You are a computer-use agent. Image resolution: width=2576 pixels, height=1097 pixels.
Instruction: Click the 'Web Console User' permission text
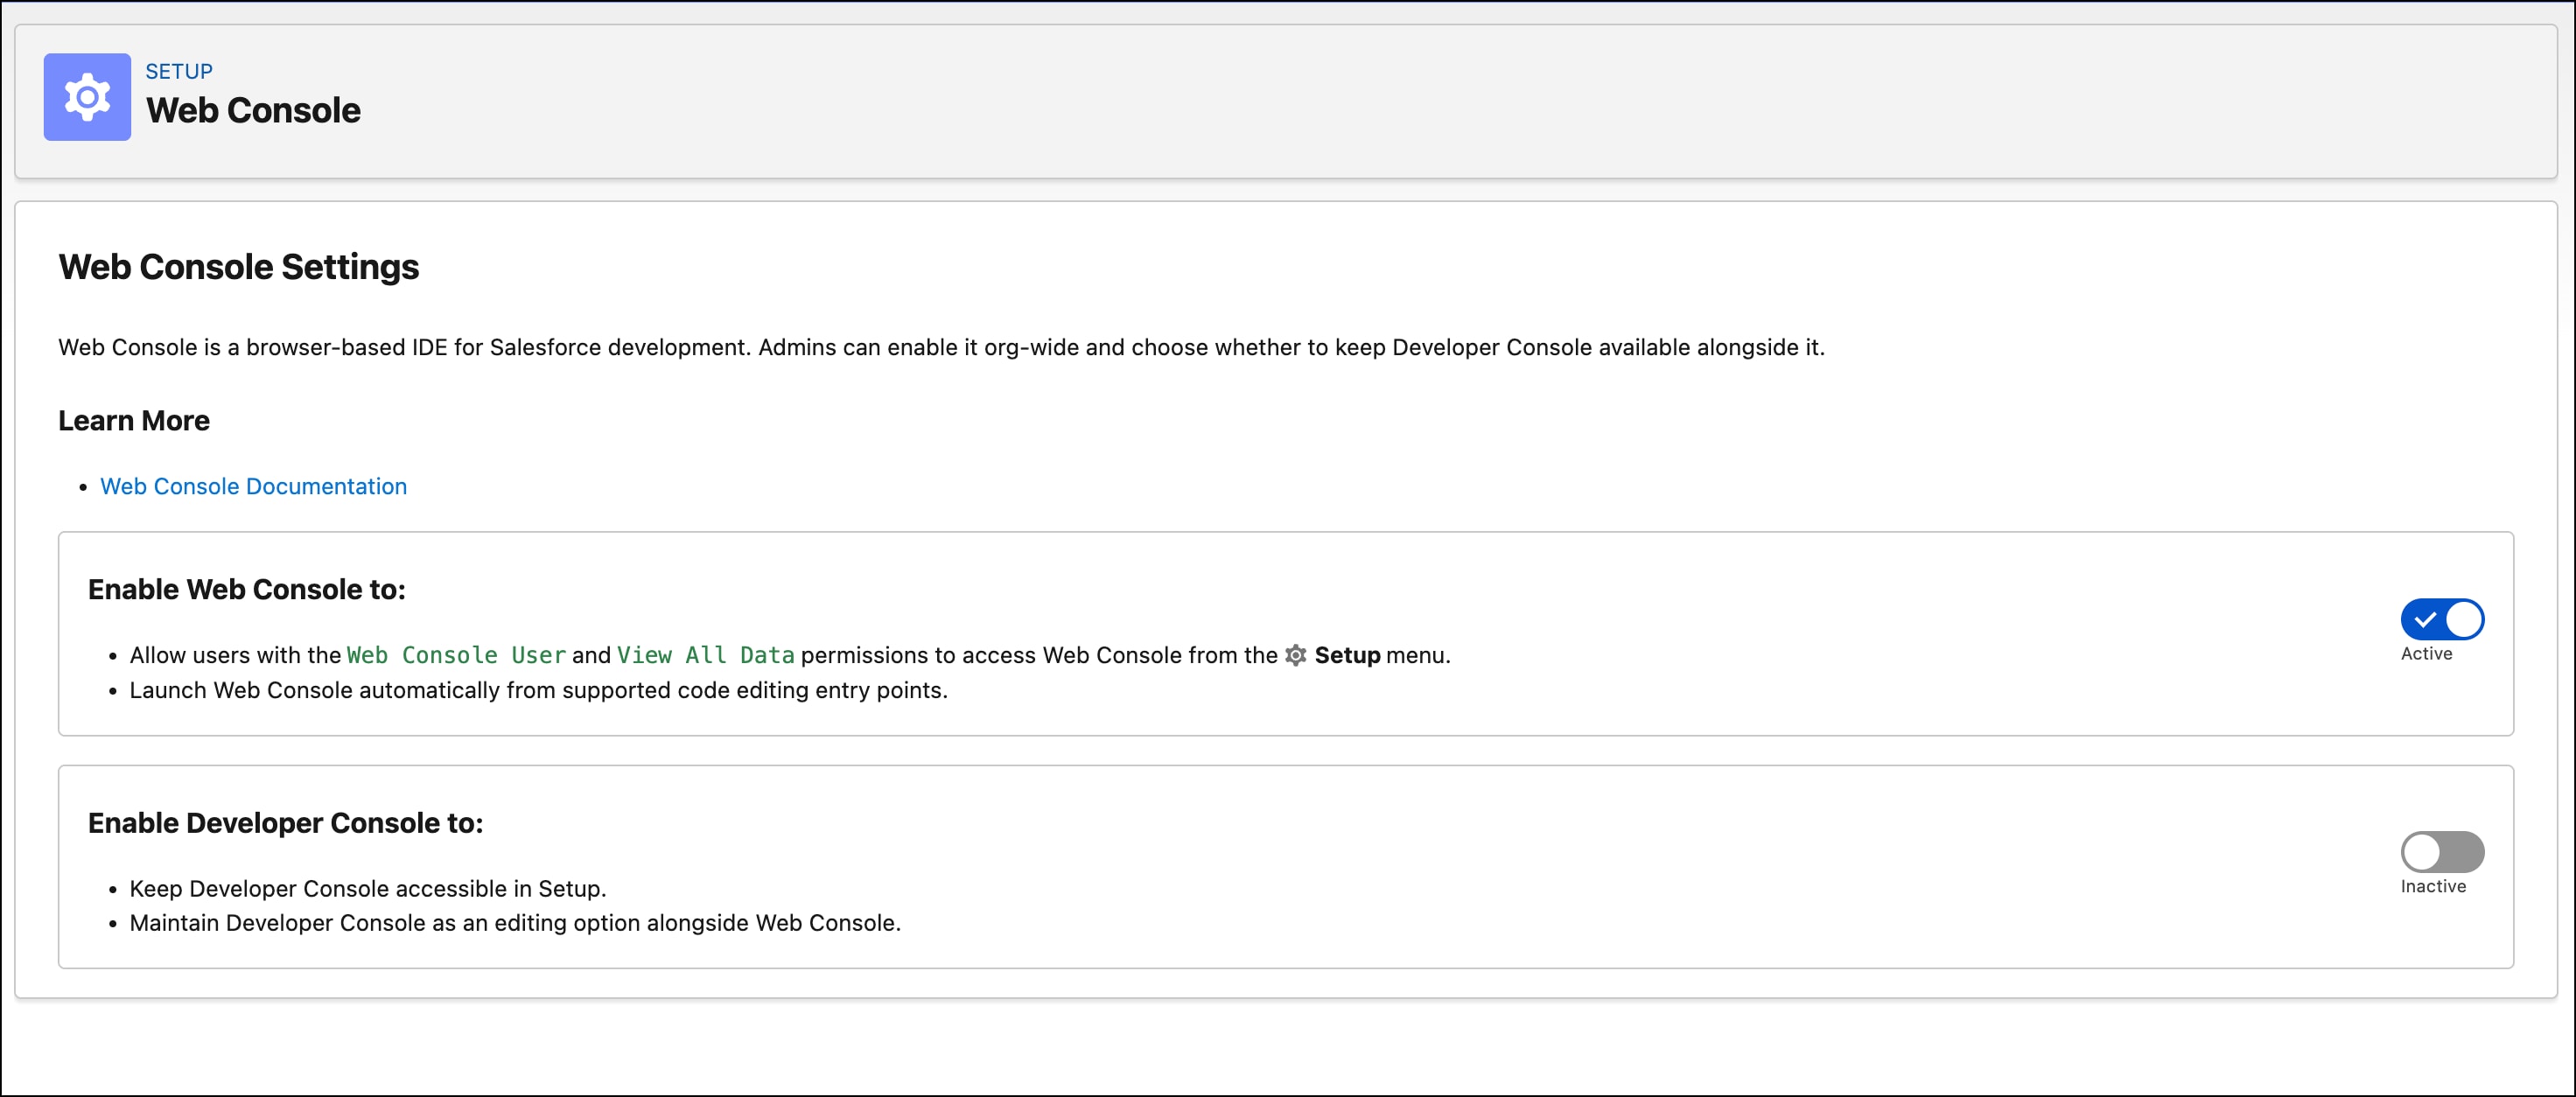pyautogui.click(x=456, y=655)
